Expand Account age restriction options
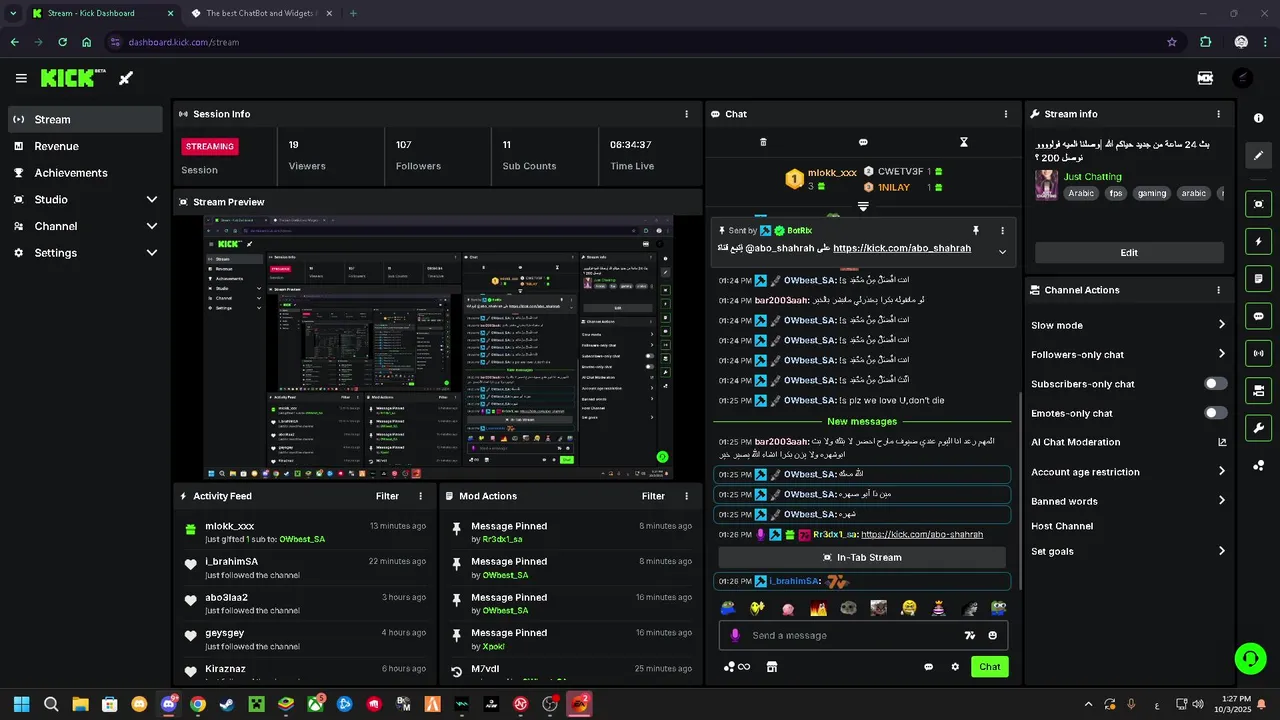This screenshot has width=1280, height=720. pyautogui.click(x=1221, y=472)
